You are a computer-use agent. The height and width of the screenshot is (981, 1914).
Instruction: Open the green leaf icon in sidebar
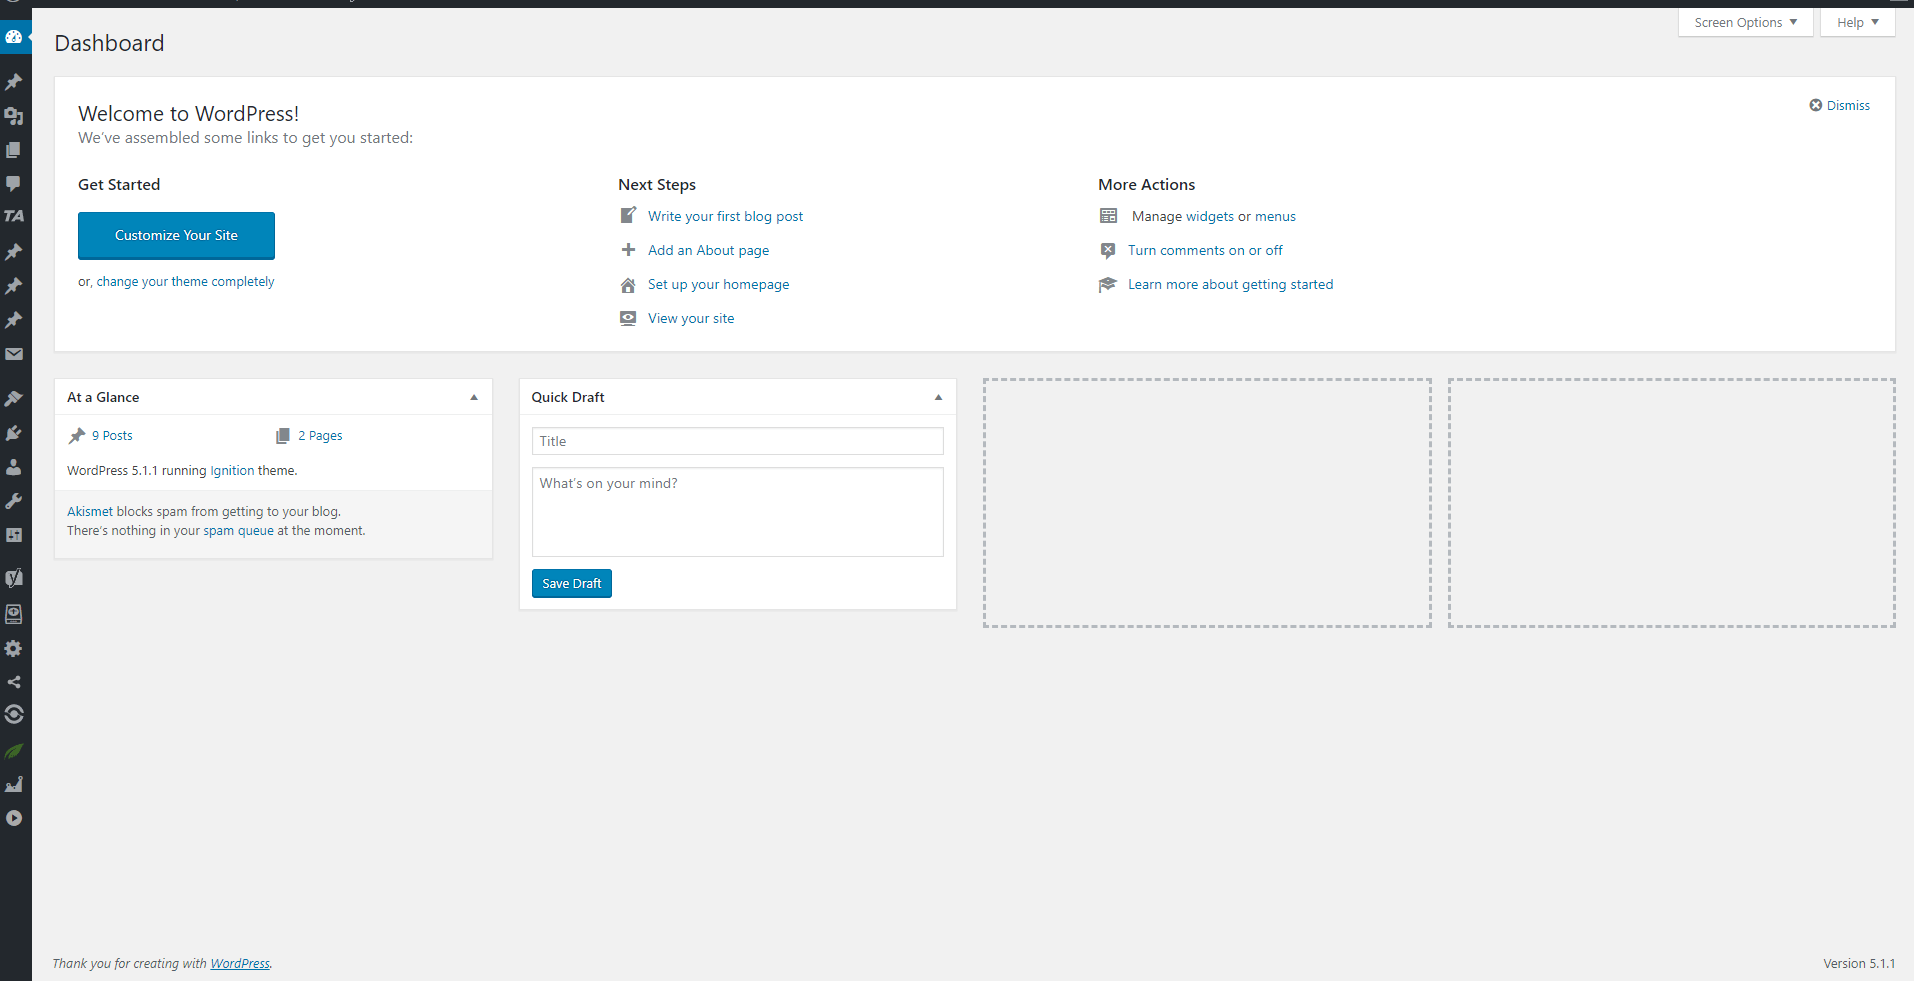tap(14, 751)
